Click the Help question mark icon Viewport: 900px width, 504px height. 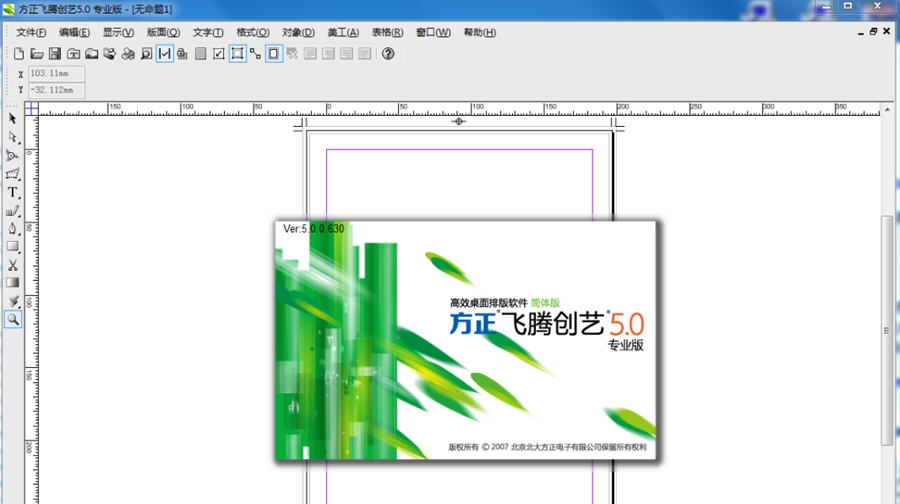(388, 53)
